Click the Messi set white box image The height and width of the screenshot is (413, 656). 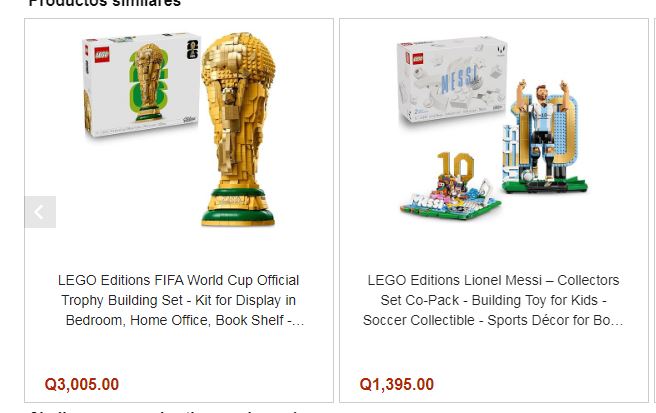tap(453, 82)
